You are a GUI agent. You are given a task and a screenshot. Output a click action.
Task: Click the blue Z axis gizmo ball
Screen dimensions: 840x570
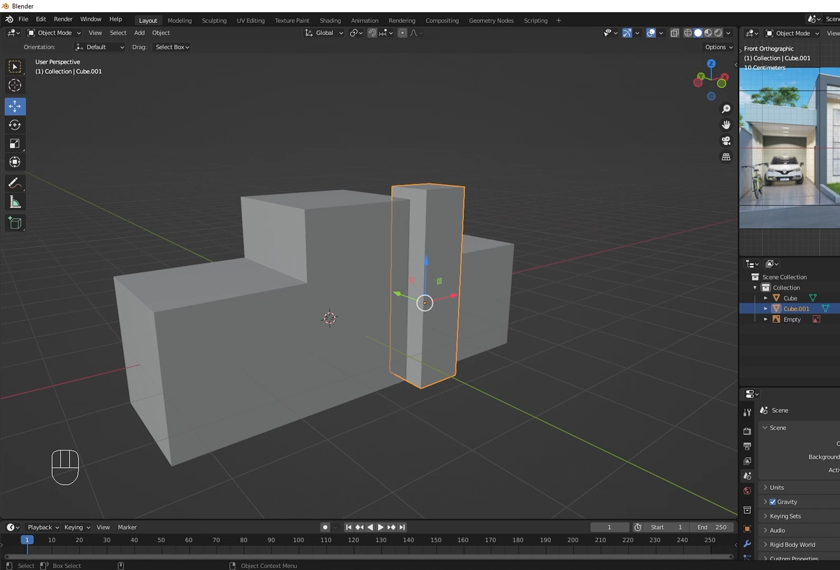(711, 63)
